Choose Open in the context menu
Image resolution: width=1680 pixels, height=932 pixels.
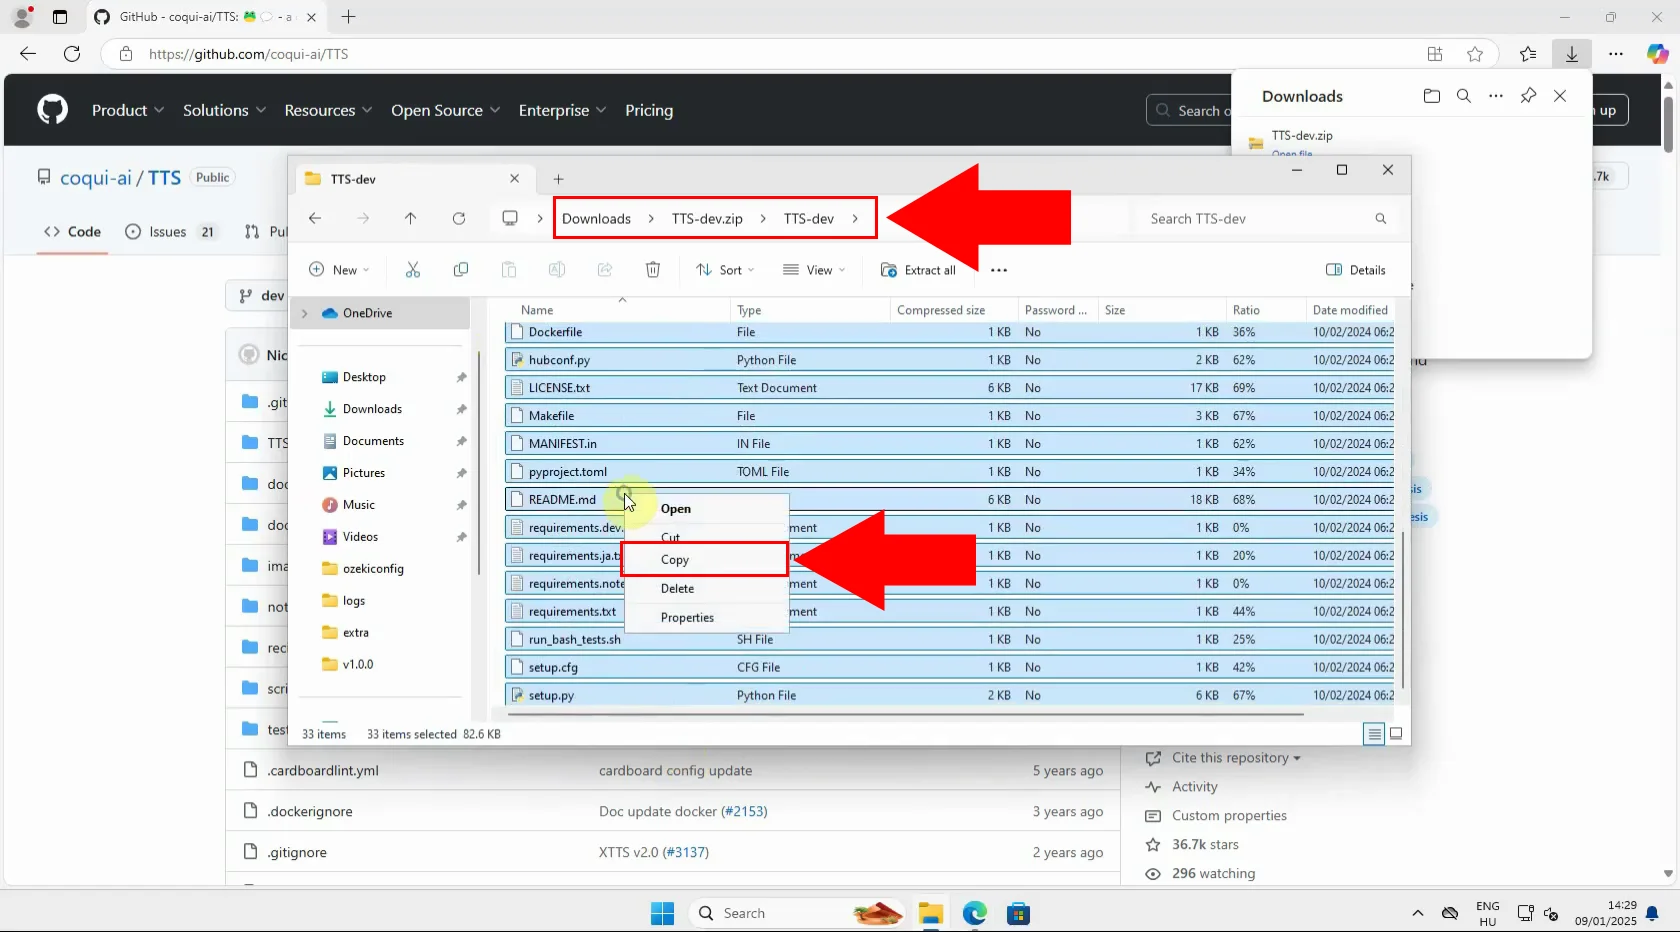(705, 509)
